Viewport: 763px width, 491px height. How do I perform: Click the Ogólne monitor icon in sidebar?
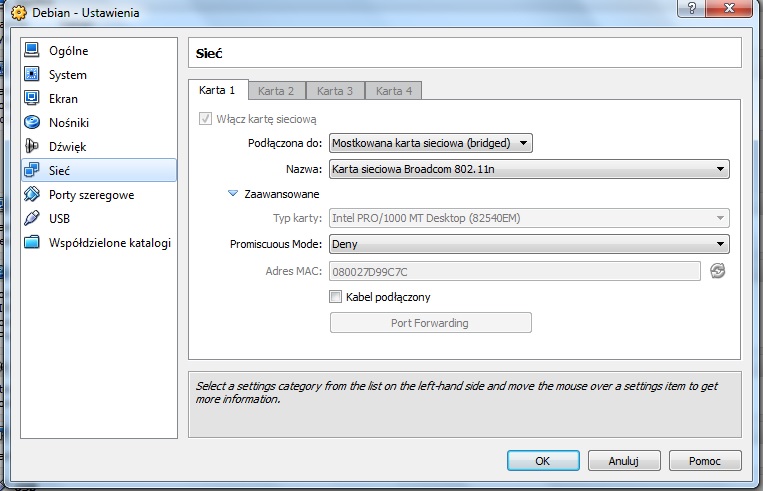point(32,51)
